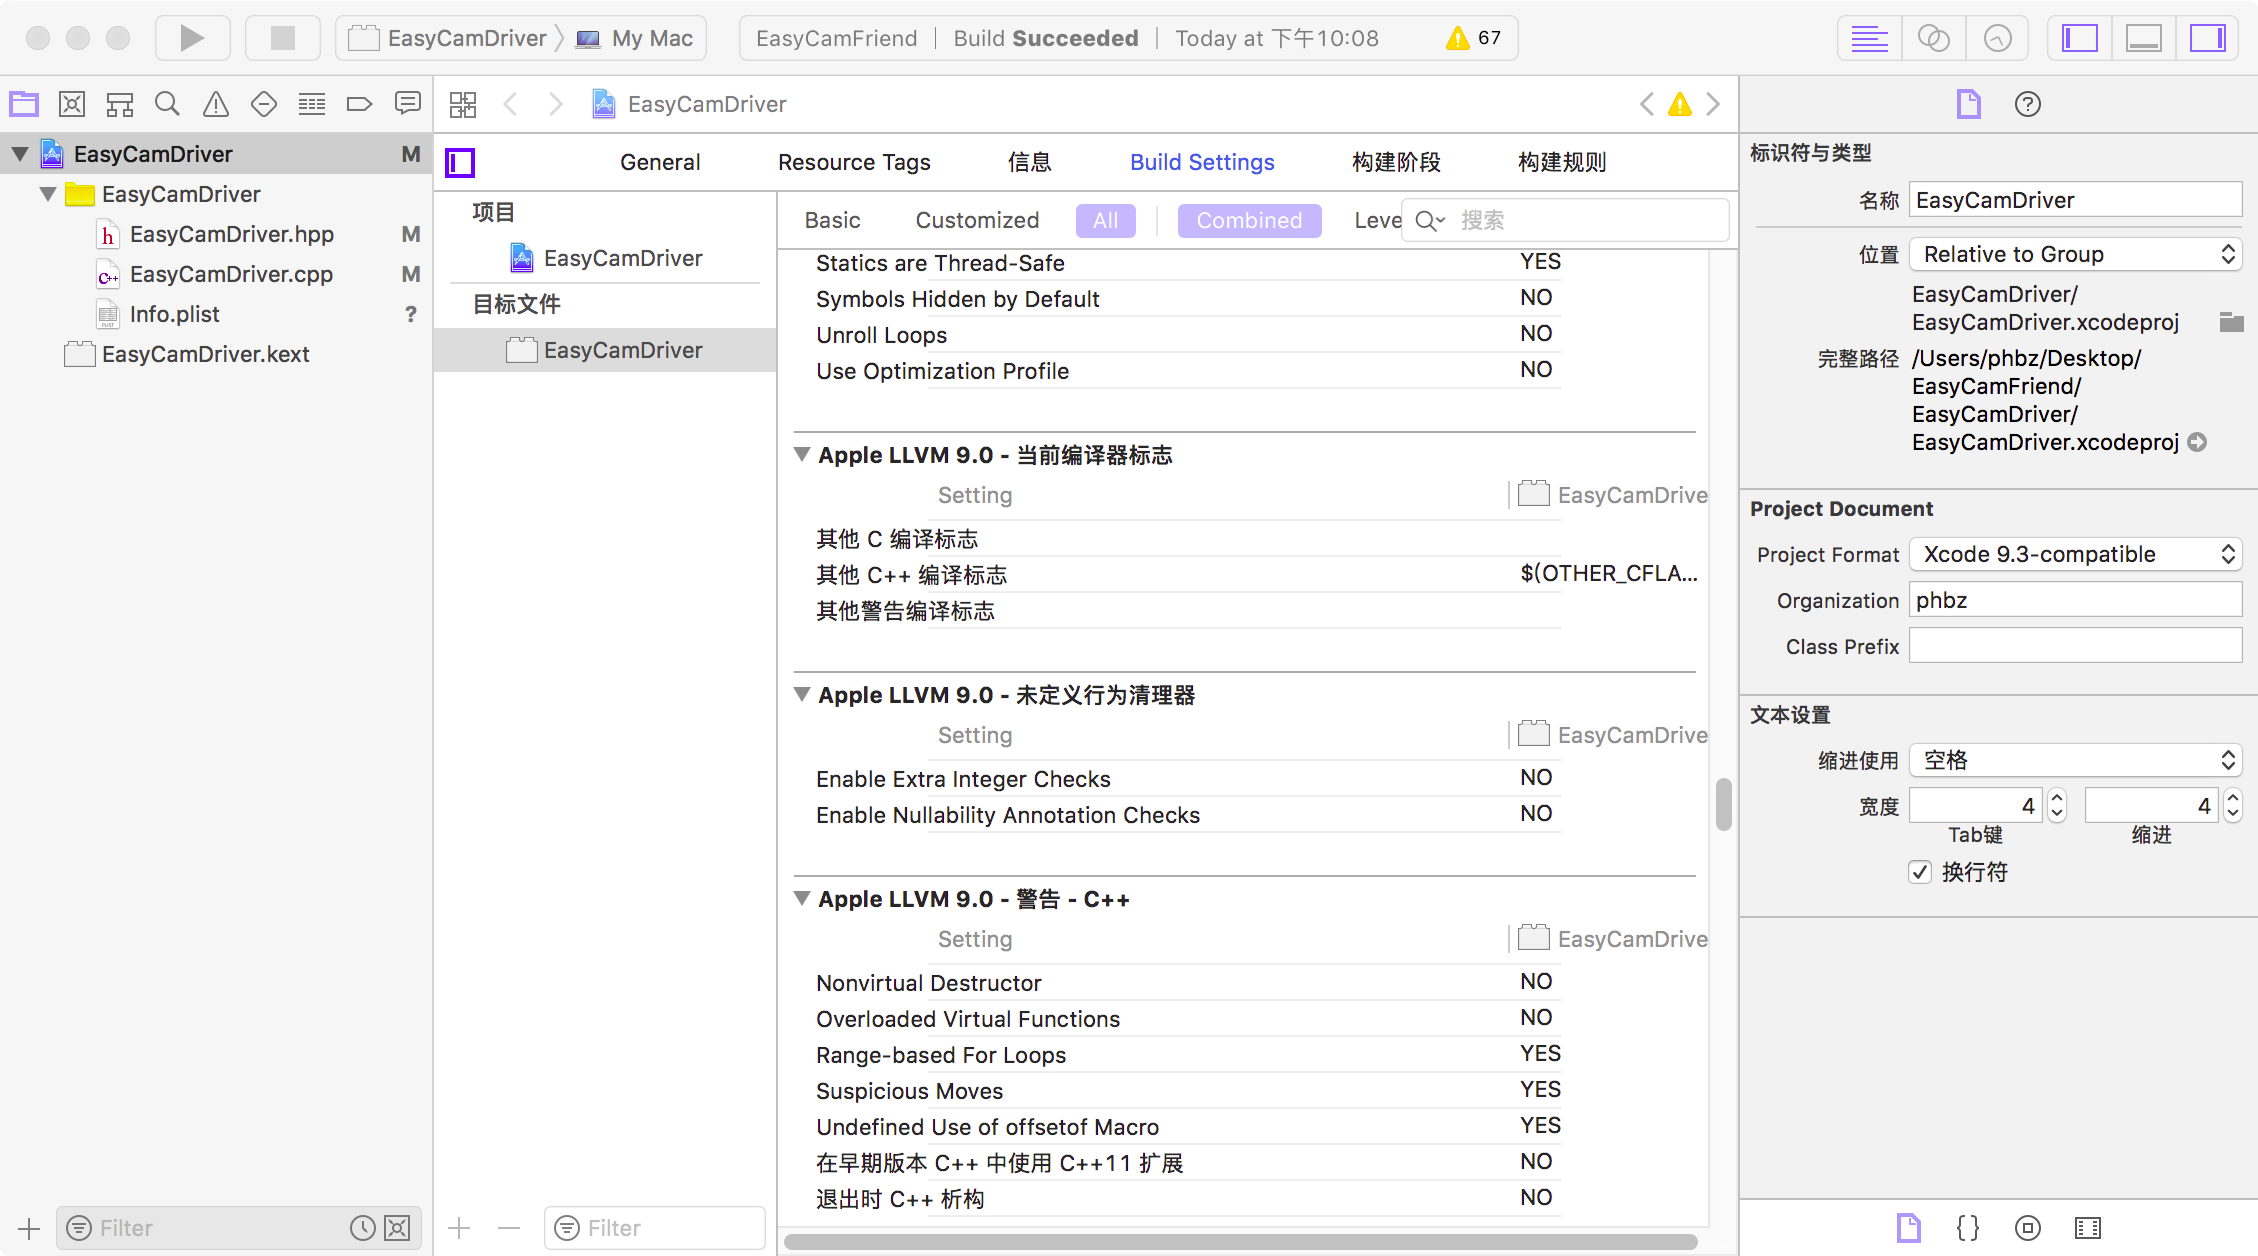Screen dimensions: 2258x1256
Task: Open the Find navigator magnifier icon
Action: click(167, 104)
